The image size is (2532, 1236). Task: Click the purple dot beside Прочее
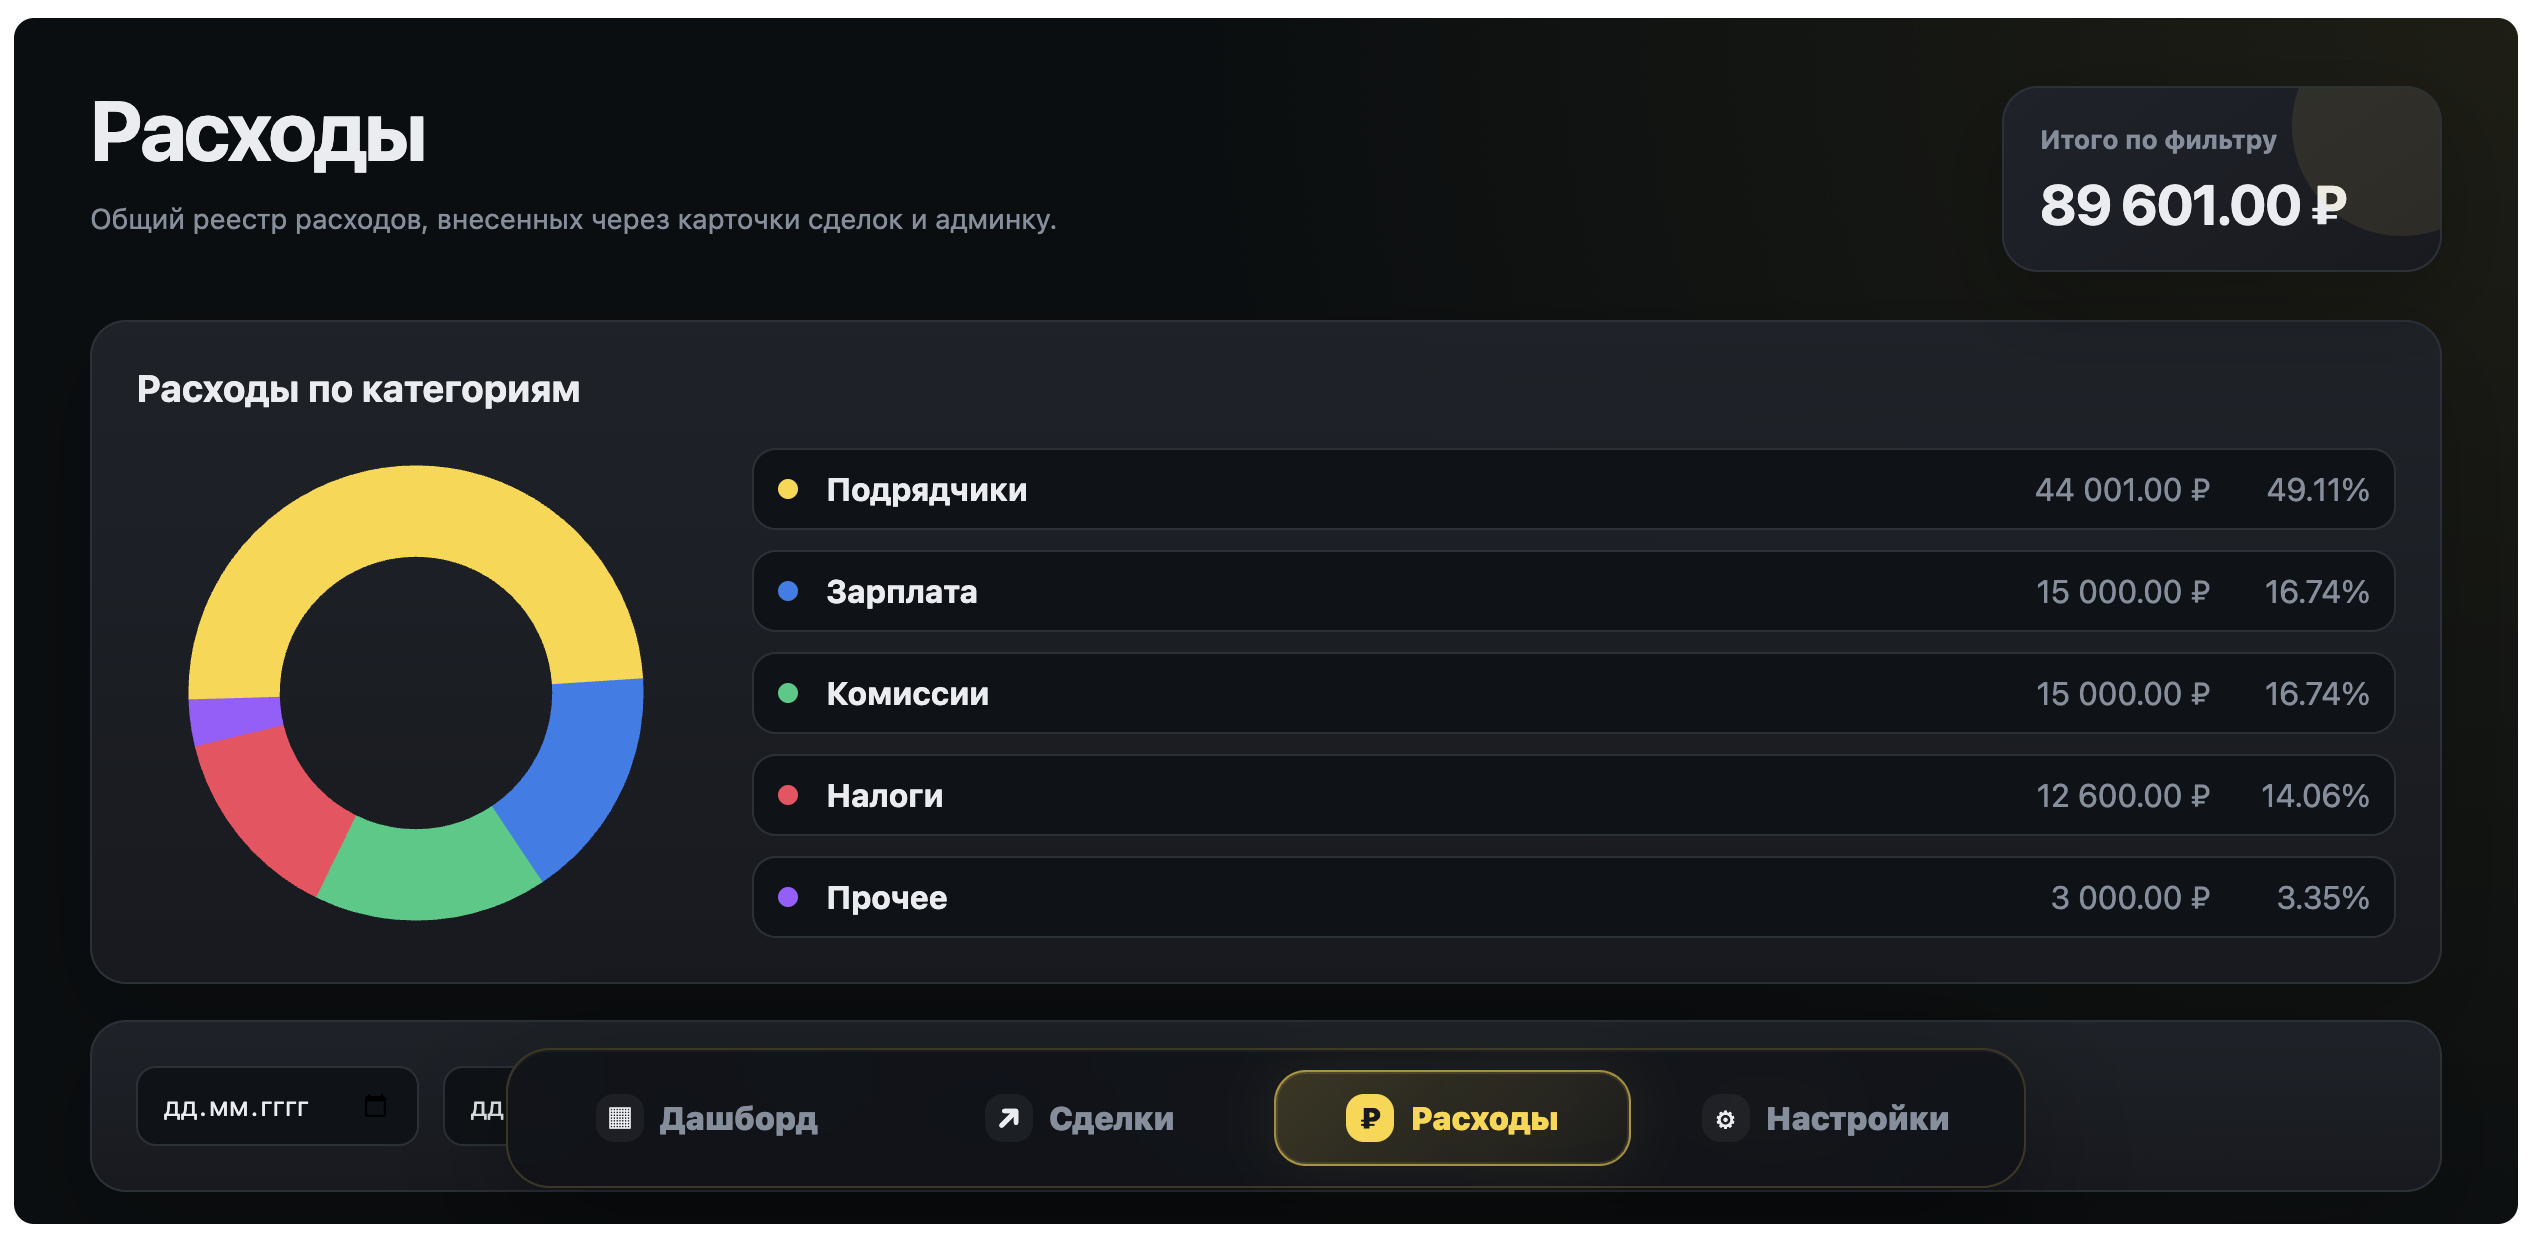788,897
